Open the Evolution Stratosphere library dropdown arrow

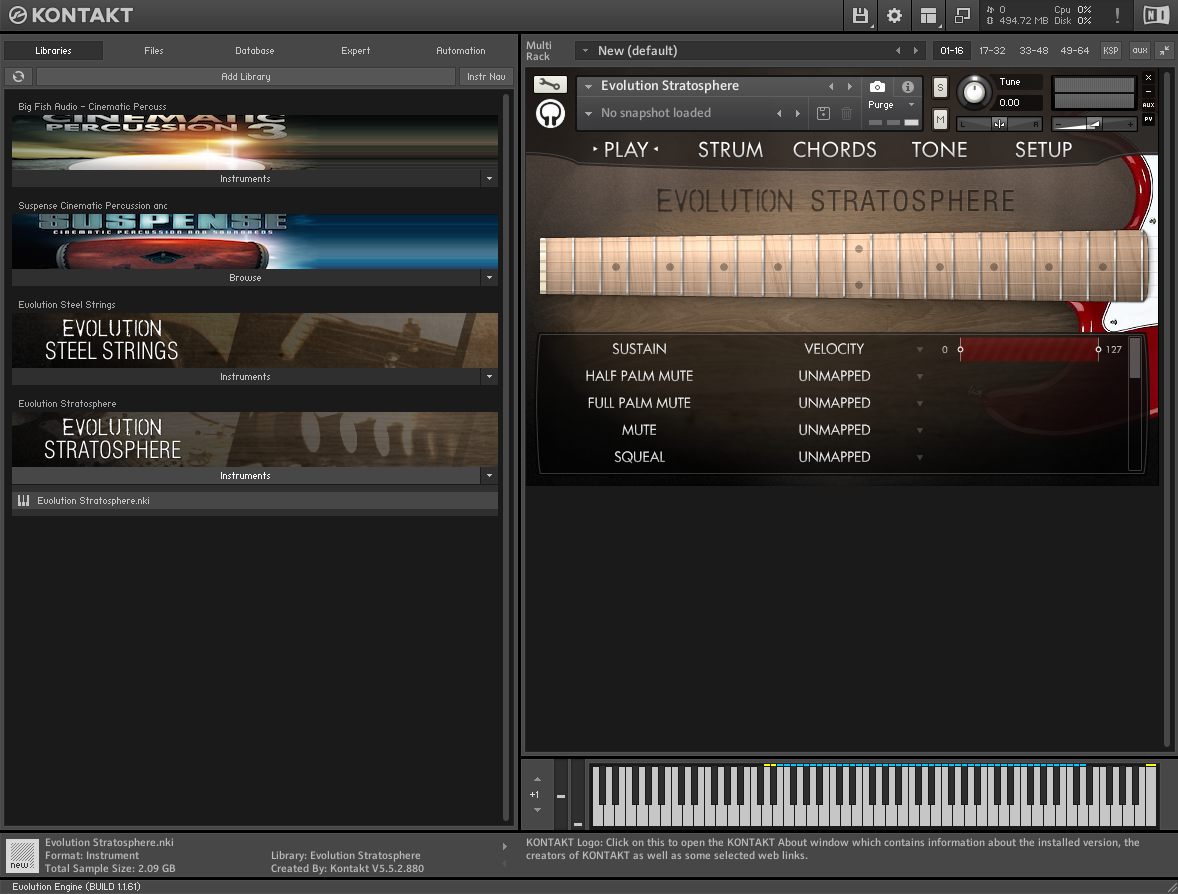click(489, 476)
